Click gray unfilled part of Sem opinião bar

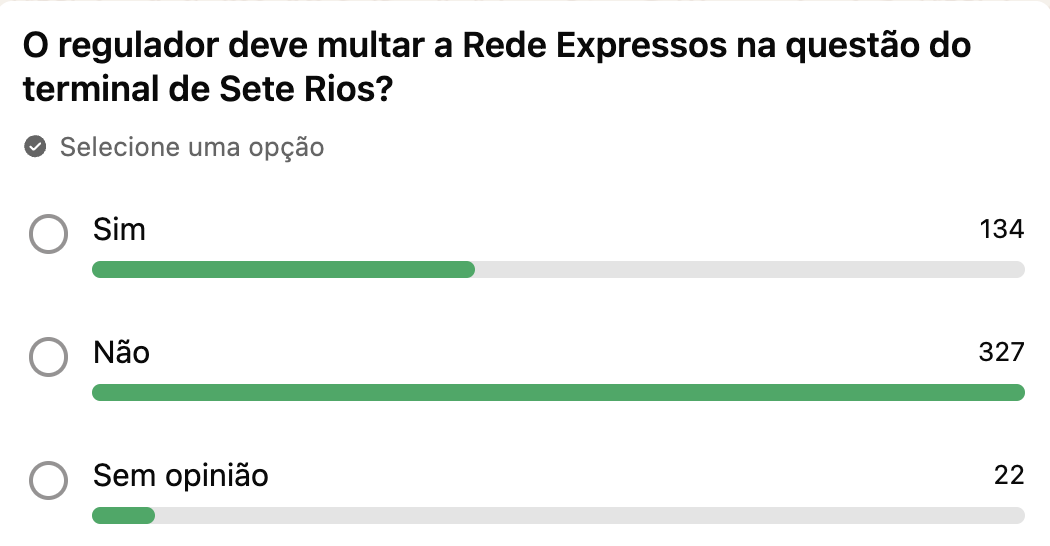pos(590,515)
